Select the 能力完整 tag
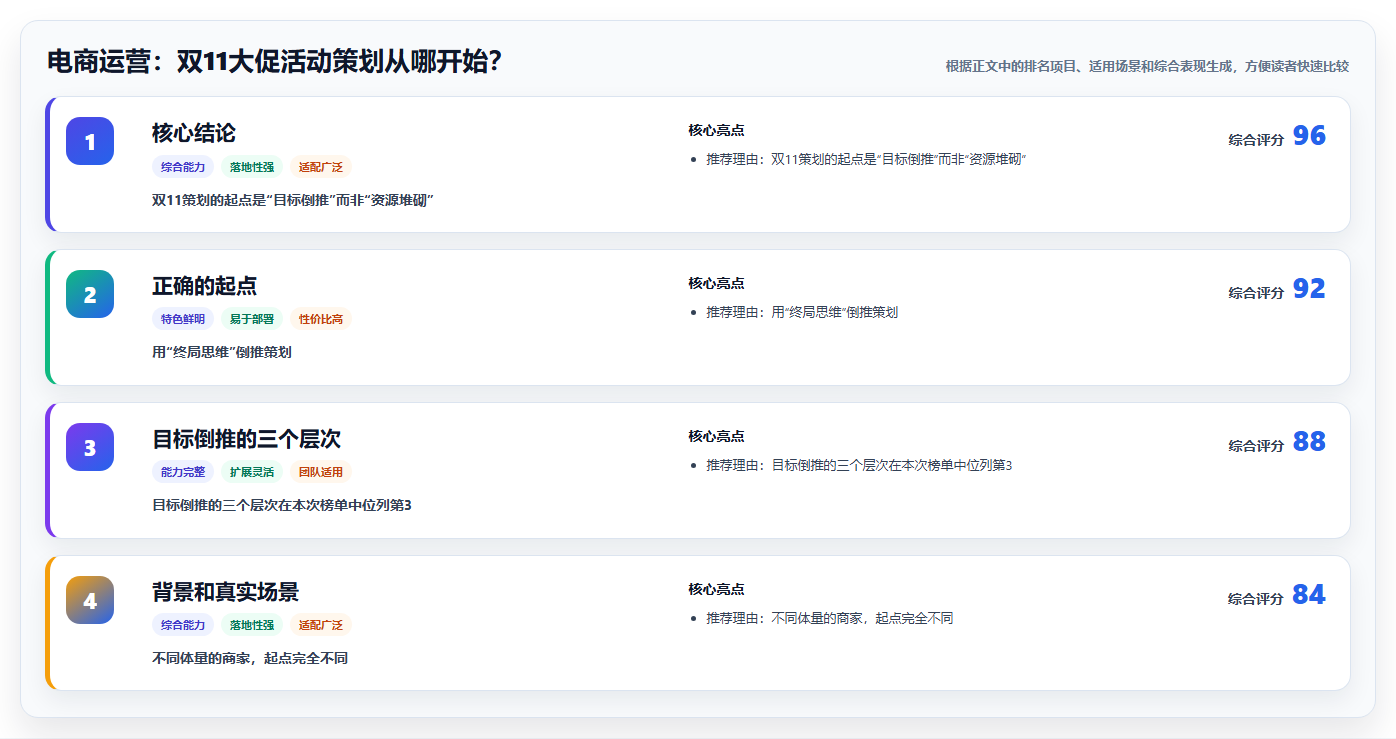This screenshot has height=739, width=1396. click(x=183, y=472)
